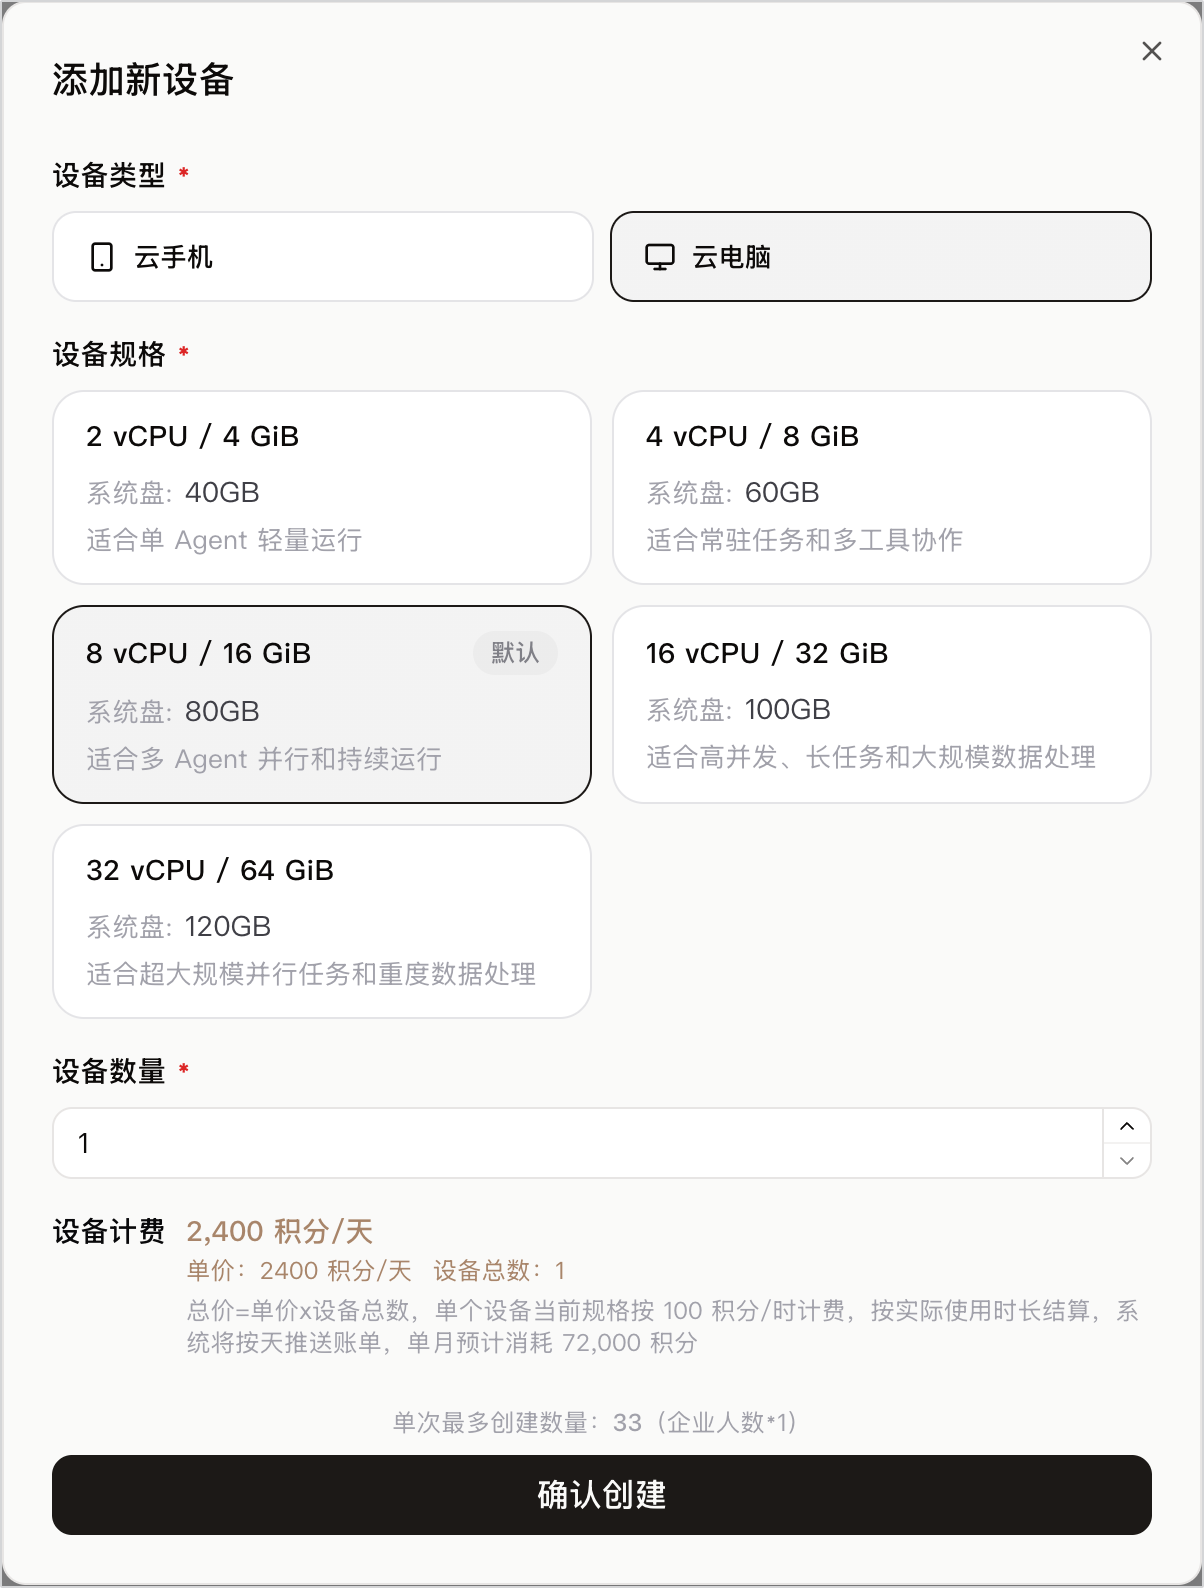Choose the 16 vCPU / 32 GiB spec
1204x1588 pixels.
[882, 704]
